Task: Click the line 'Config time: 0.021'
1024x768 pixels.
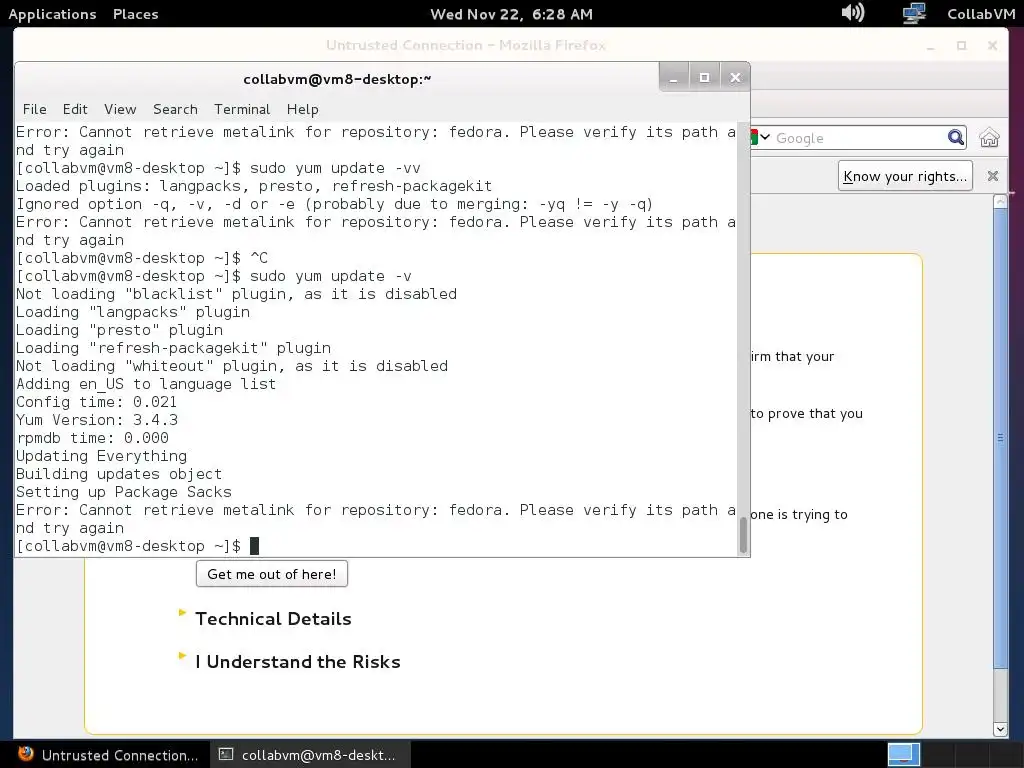Action: coord(96,402)
